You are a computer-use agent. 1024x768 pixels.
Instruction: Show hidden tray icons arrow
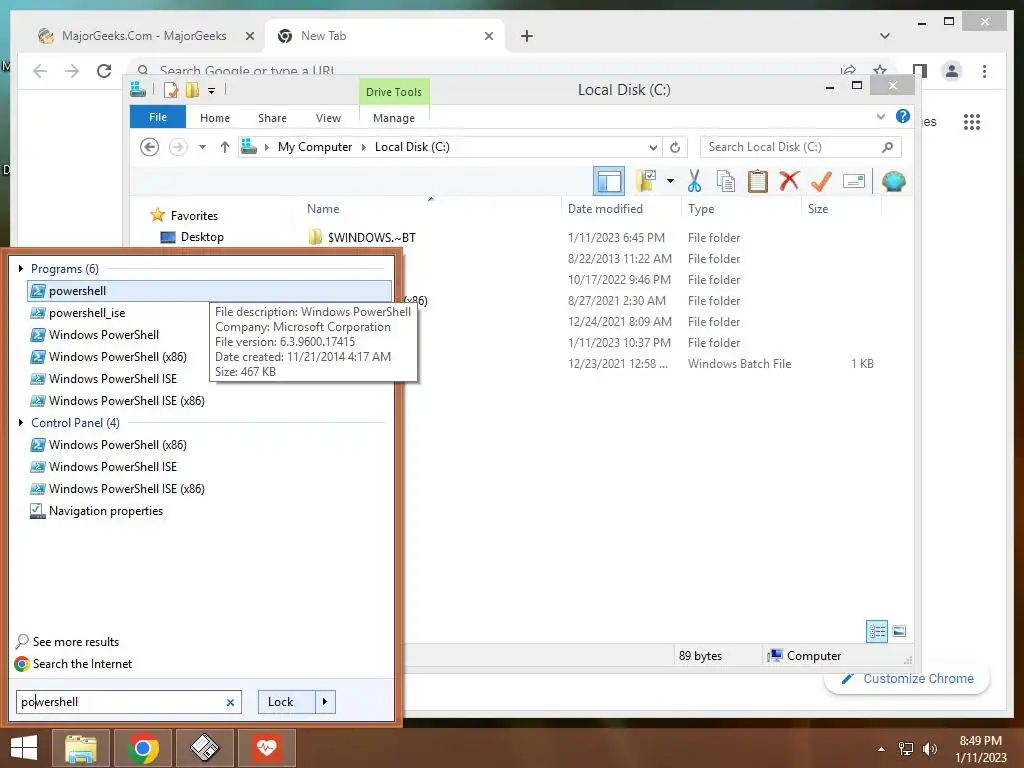(882, 749)
